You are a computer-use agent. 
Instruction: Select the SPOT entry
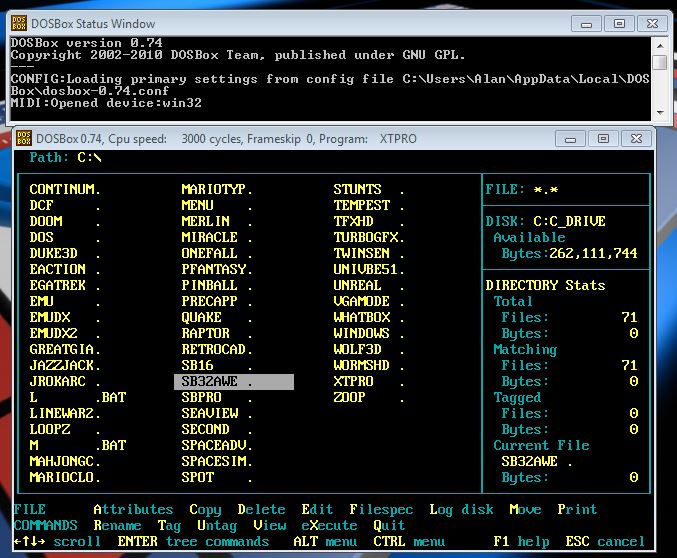pos(217,477)
